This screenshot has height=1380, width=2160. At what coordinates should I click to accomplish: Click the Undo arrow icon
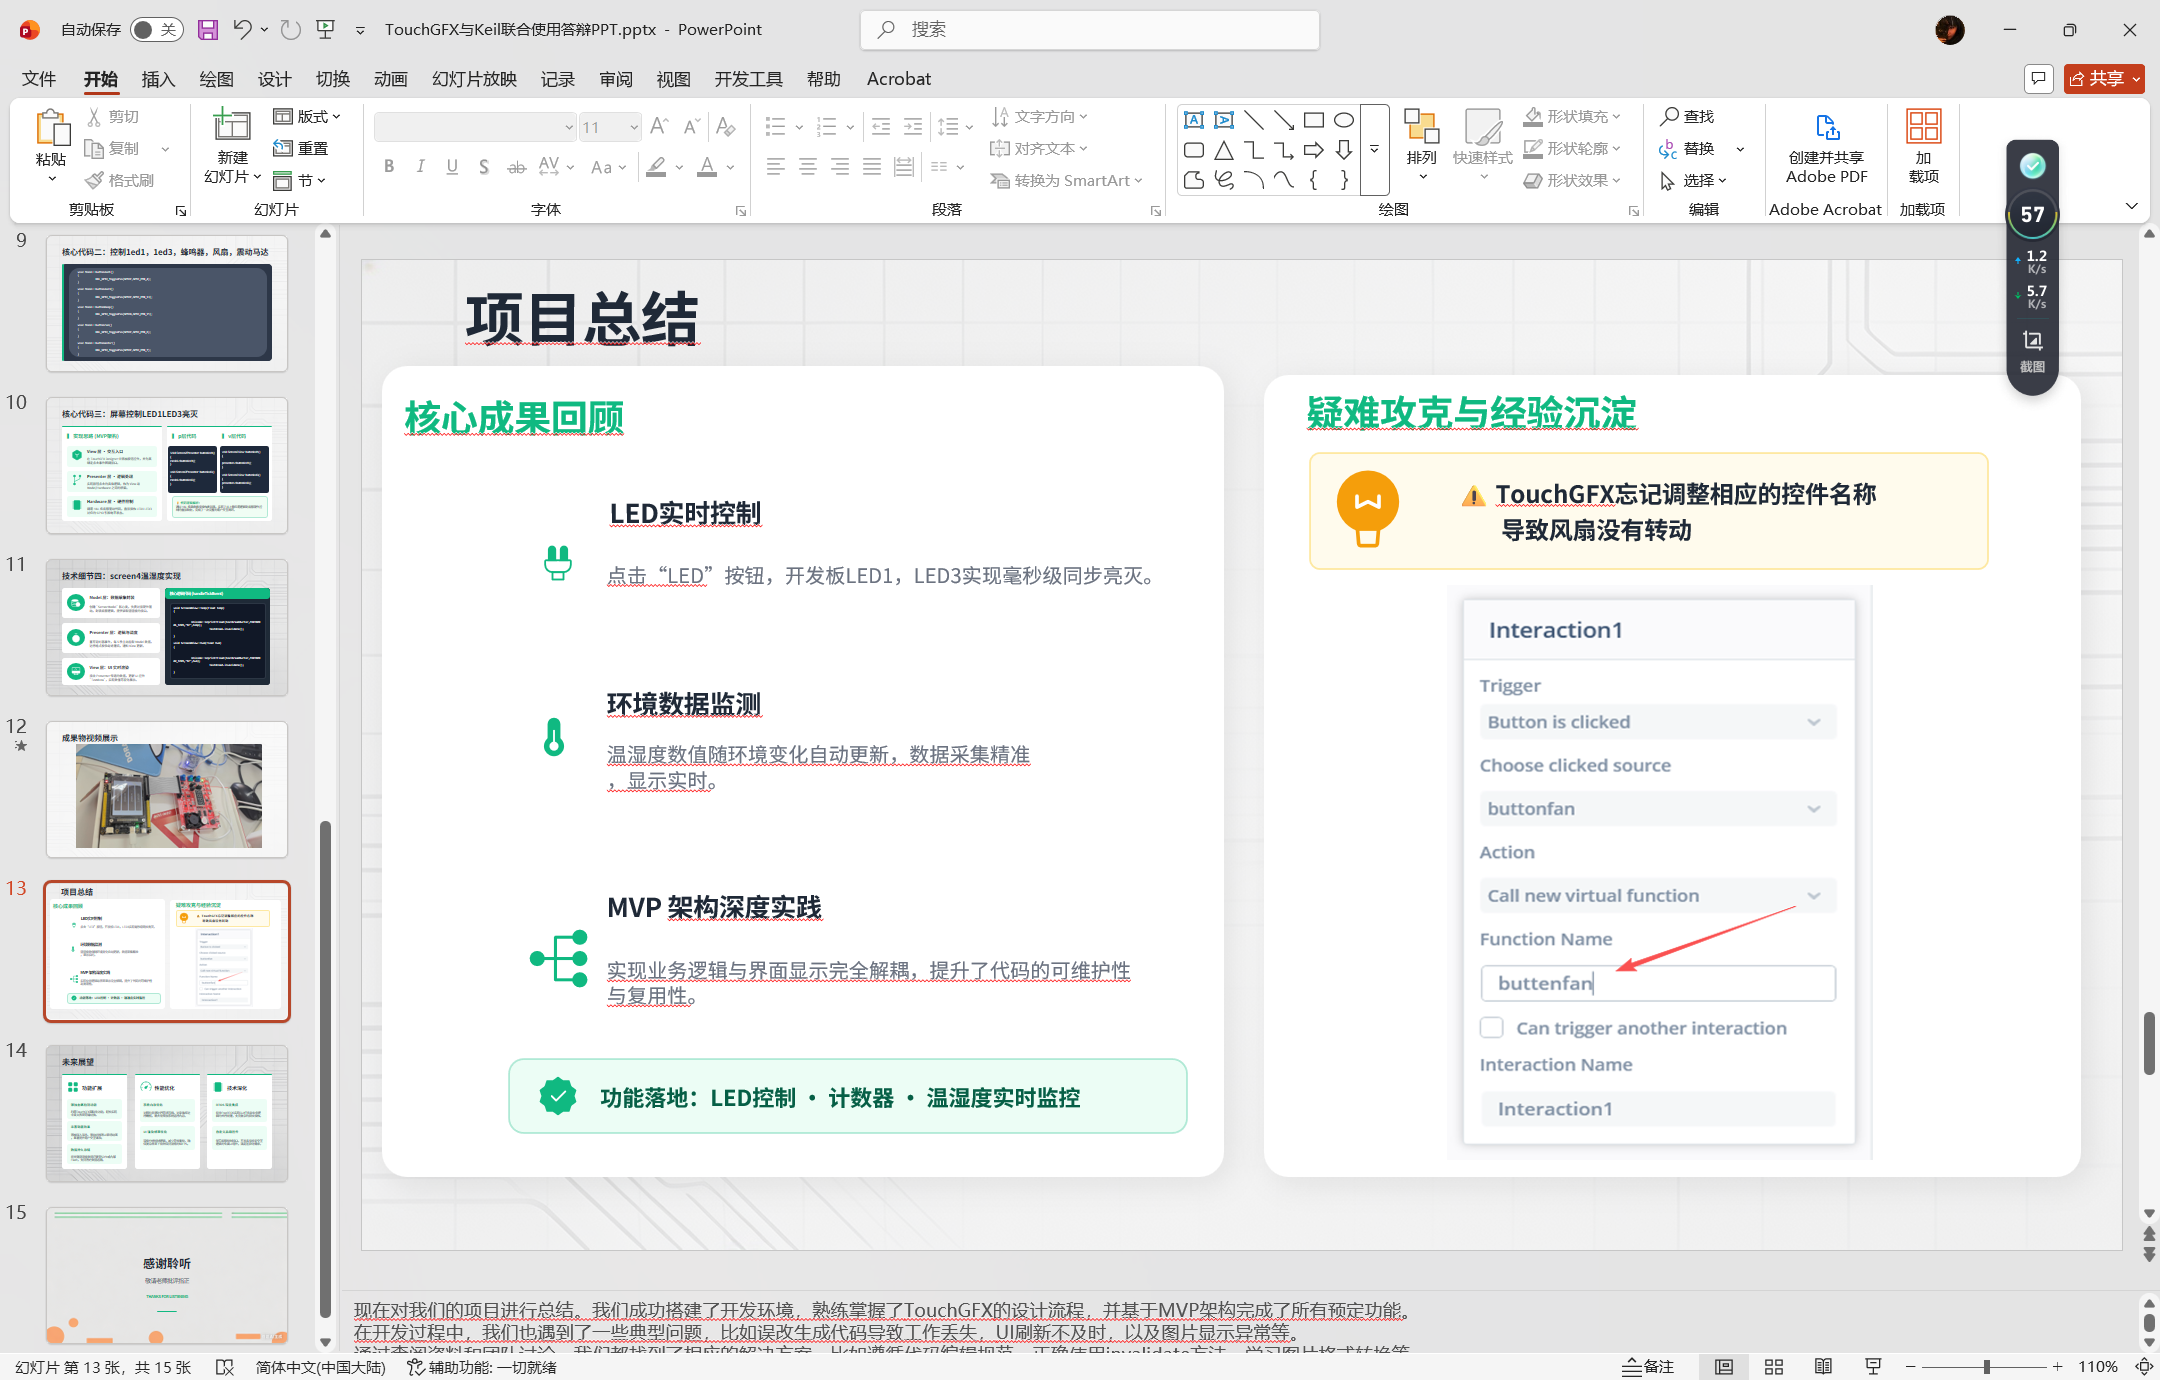[x=242, y=30]
